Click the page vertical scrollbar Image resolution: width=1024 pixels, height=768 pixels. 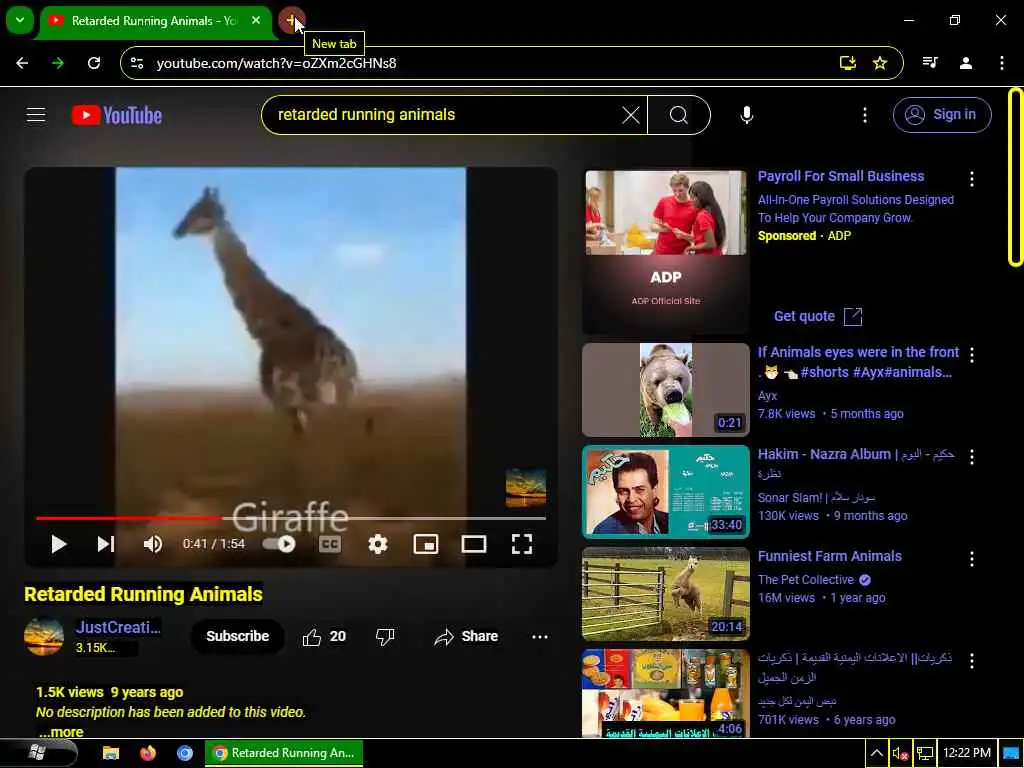(x=1016, y=177)
